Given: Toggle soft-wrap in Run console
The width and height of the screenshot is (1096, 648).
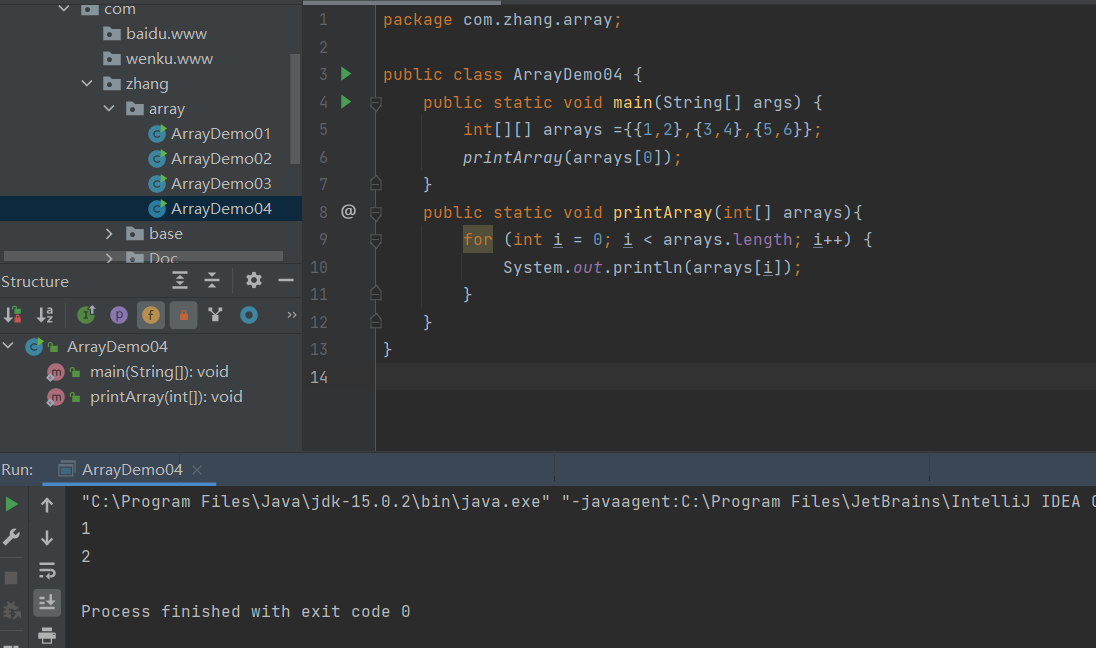Looking at the screenshot, I should (x=47, y=570).
